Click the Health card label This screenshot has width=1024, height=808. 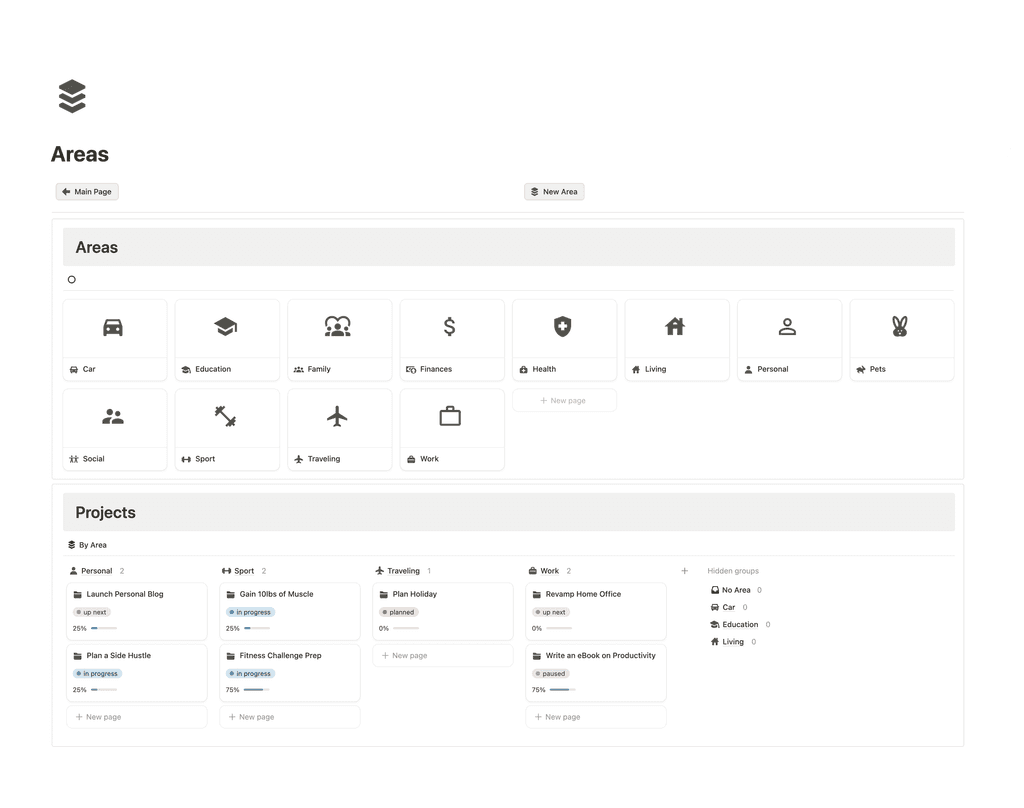coord(544,369)
